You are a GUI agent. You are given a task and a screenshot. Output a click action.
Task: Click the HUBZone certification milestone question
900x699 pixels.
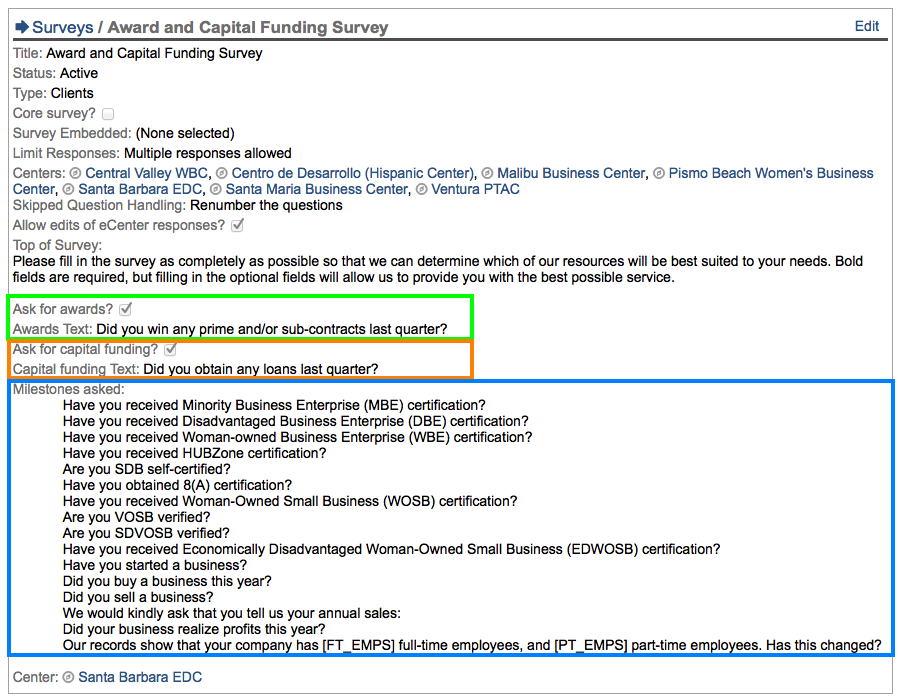pos(194,453)
